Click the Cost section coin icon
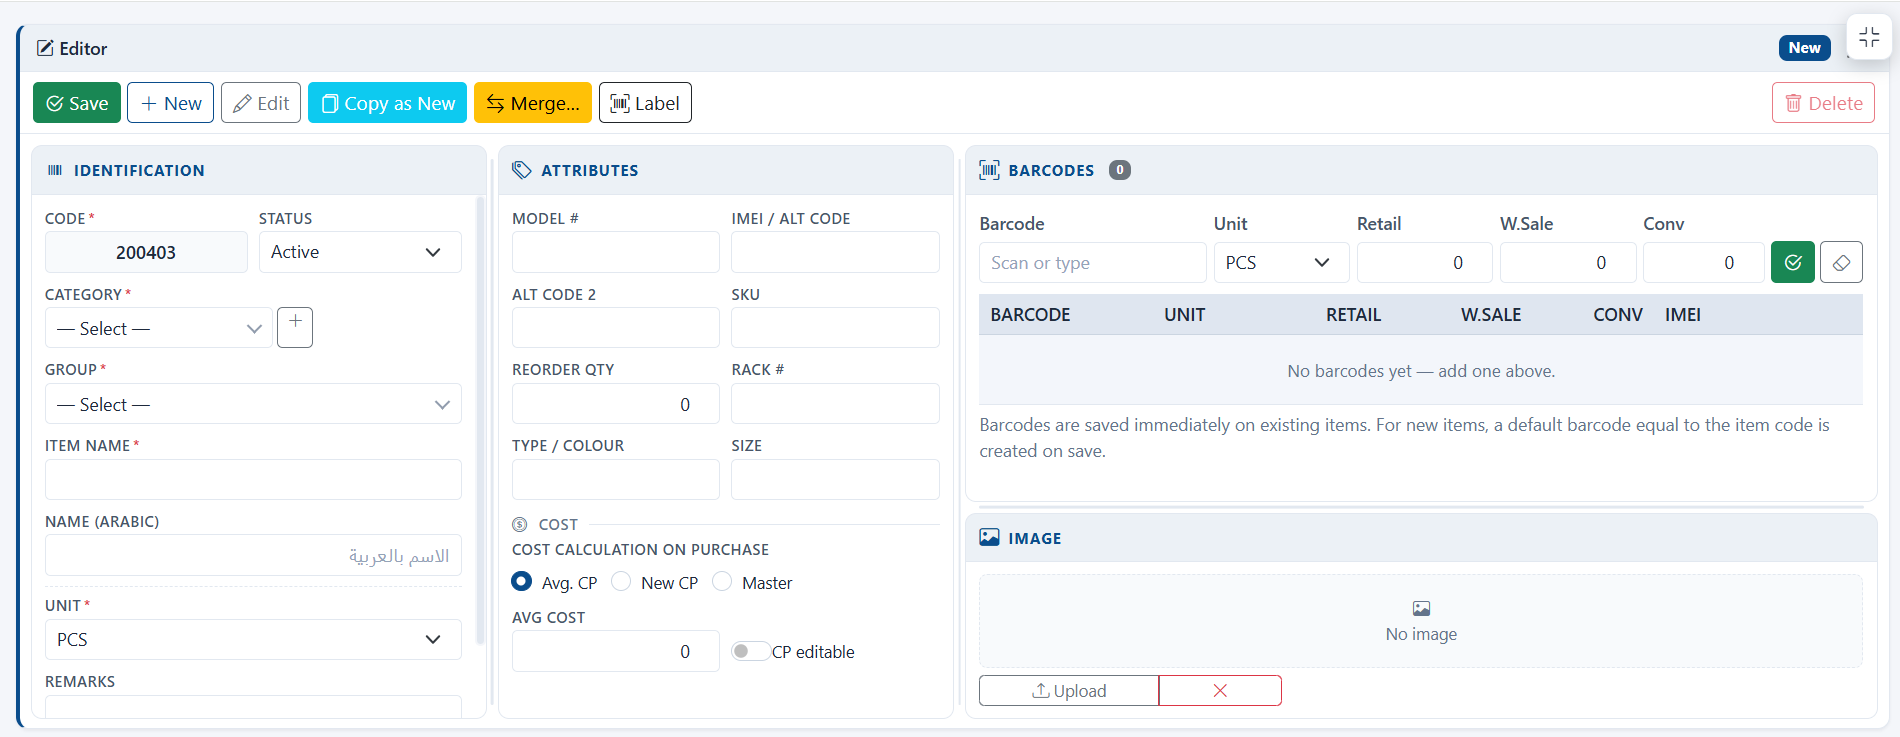The width and height of the screenshot is (1900, 737). click(520, 524)
